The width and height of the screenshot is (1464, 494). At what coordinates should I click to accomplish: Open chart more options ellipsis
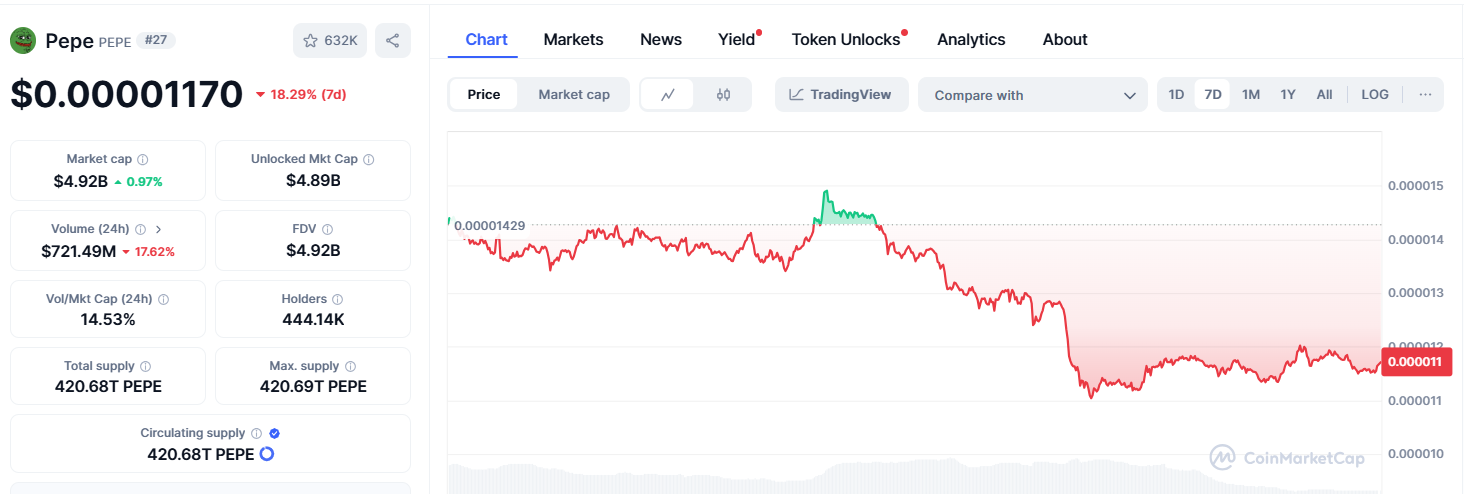pyautogui.click(x=1425, y=95)
